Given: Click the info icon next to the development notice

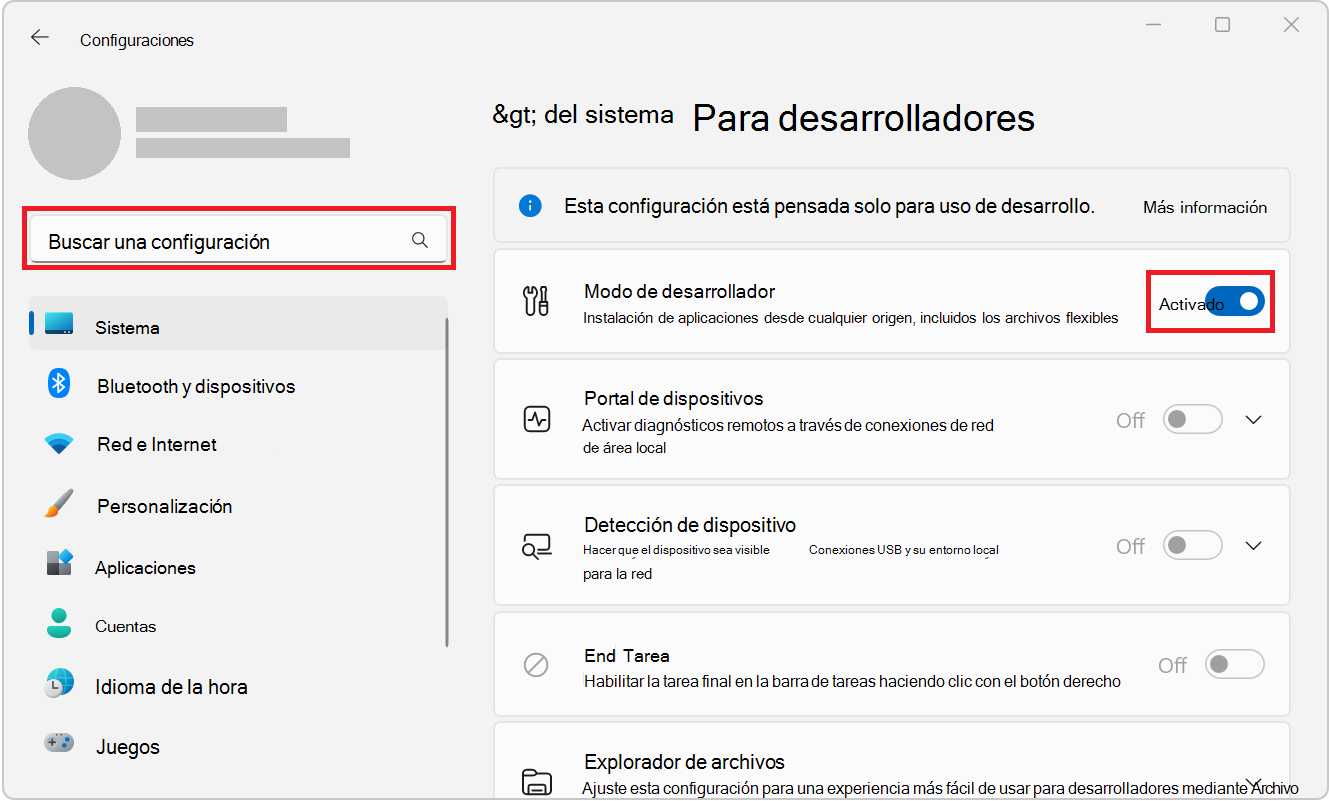Looking at the screenshot, I should pyautogui.click(x=531, y=206).
